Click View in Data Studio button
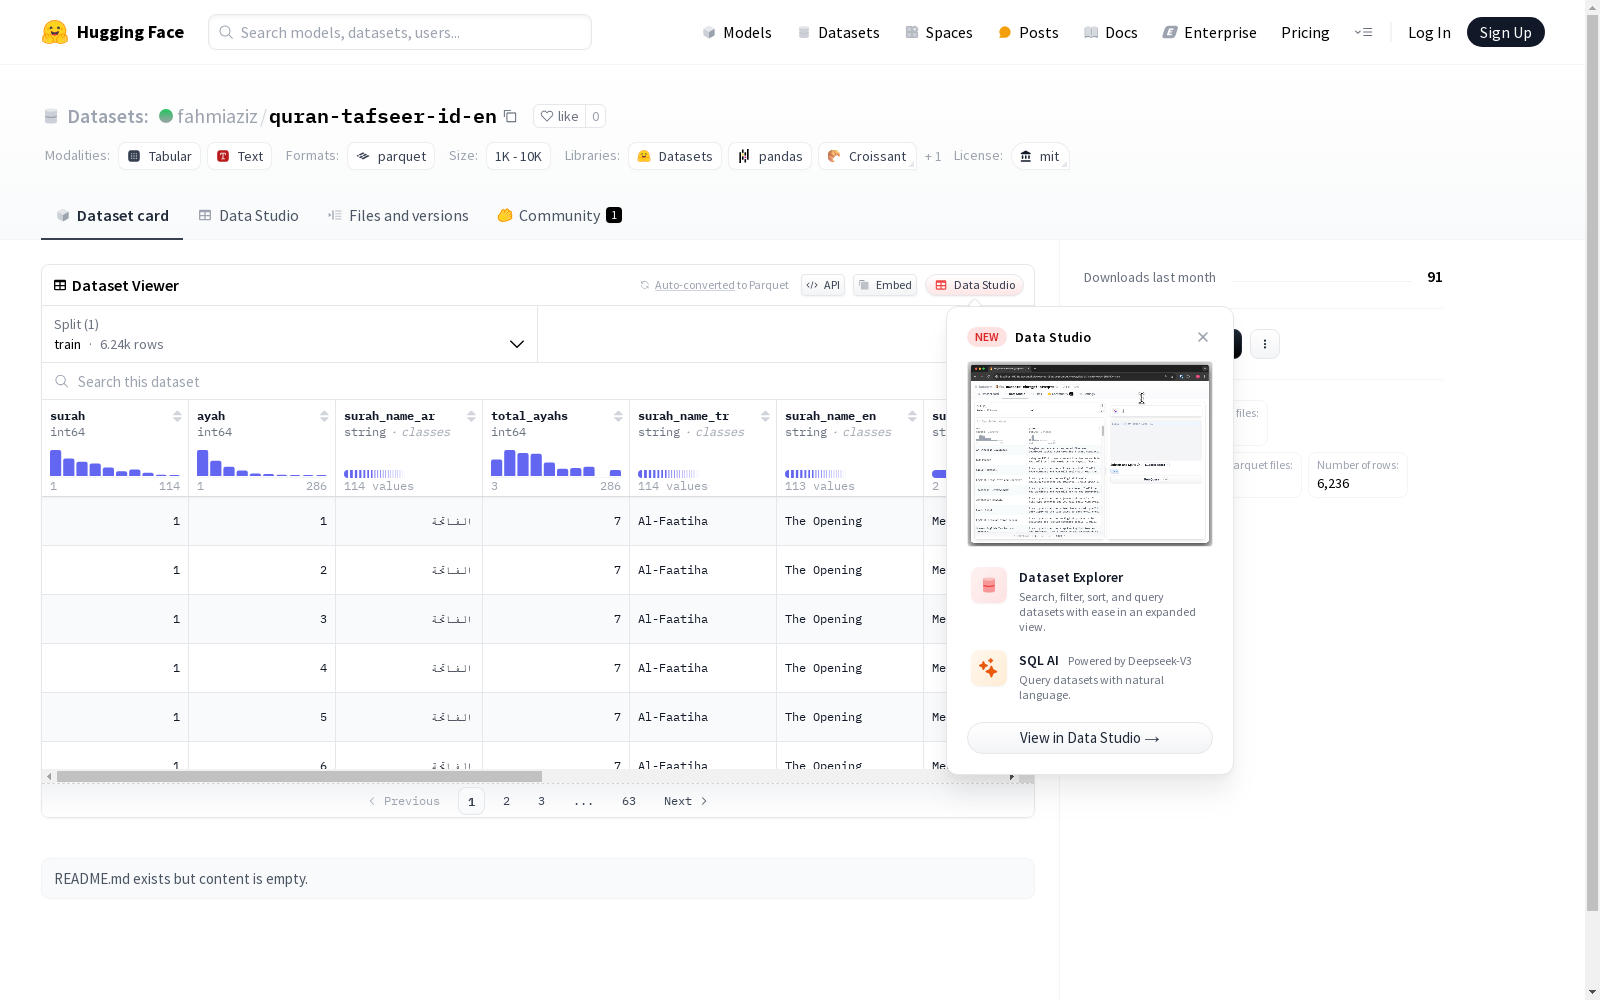Image resolution: width=1600 pixels, height=1000 pixels. (1090, 738)
